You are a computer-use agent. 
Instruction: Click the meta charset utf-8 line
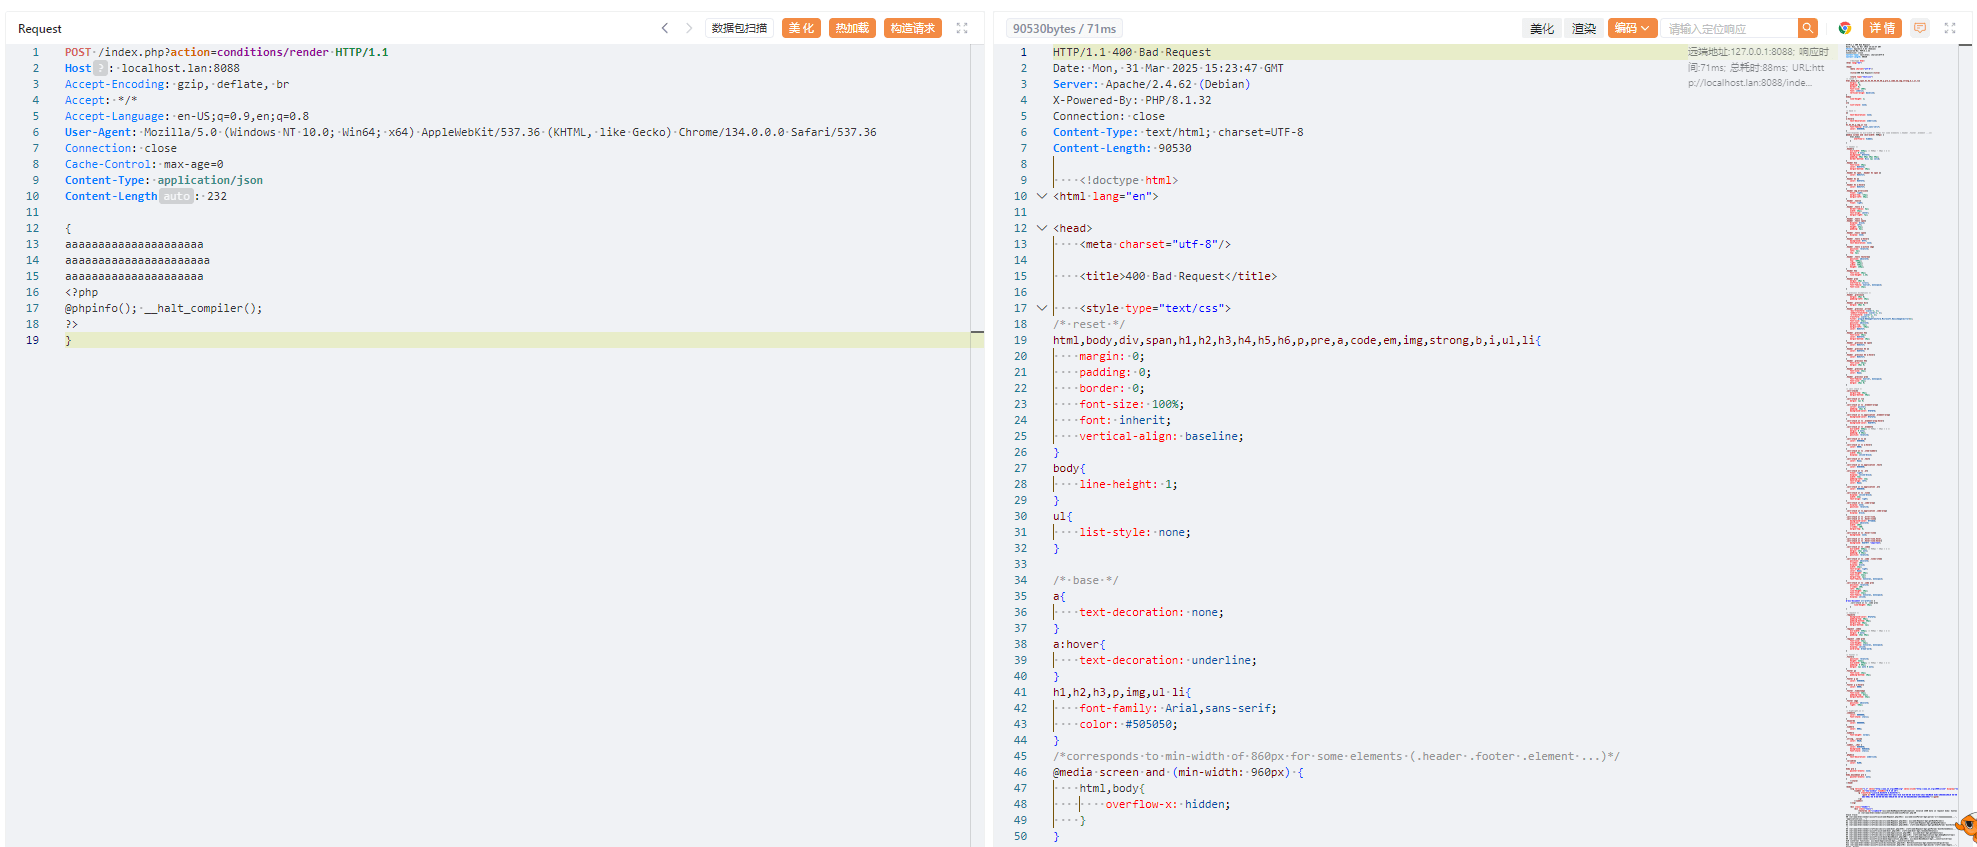pos(1155,244)
